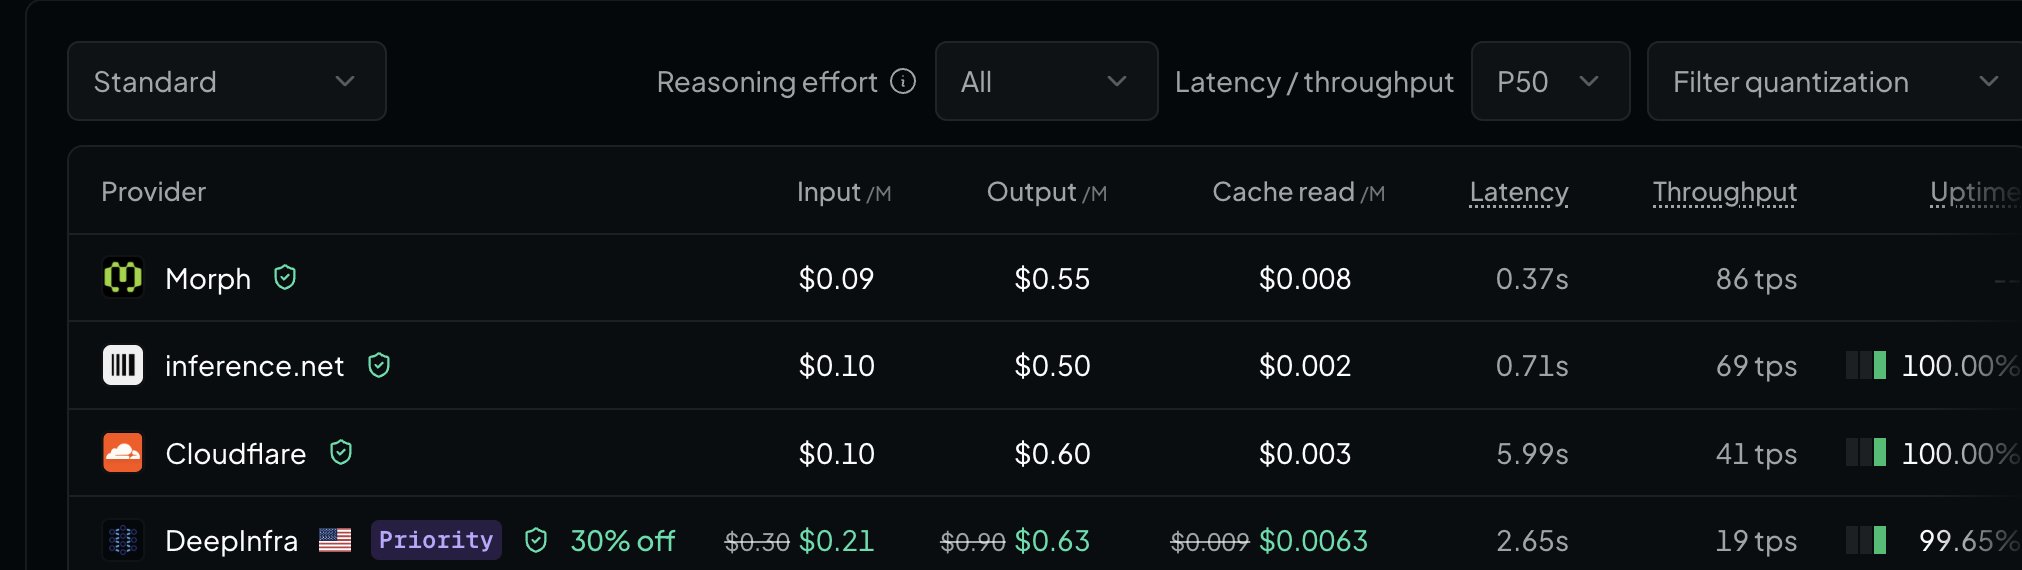Click the inference.net barcode logo
Image resolution: width=2022 pixels, height=570 pixels.
point(123,365)
